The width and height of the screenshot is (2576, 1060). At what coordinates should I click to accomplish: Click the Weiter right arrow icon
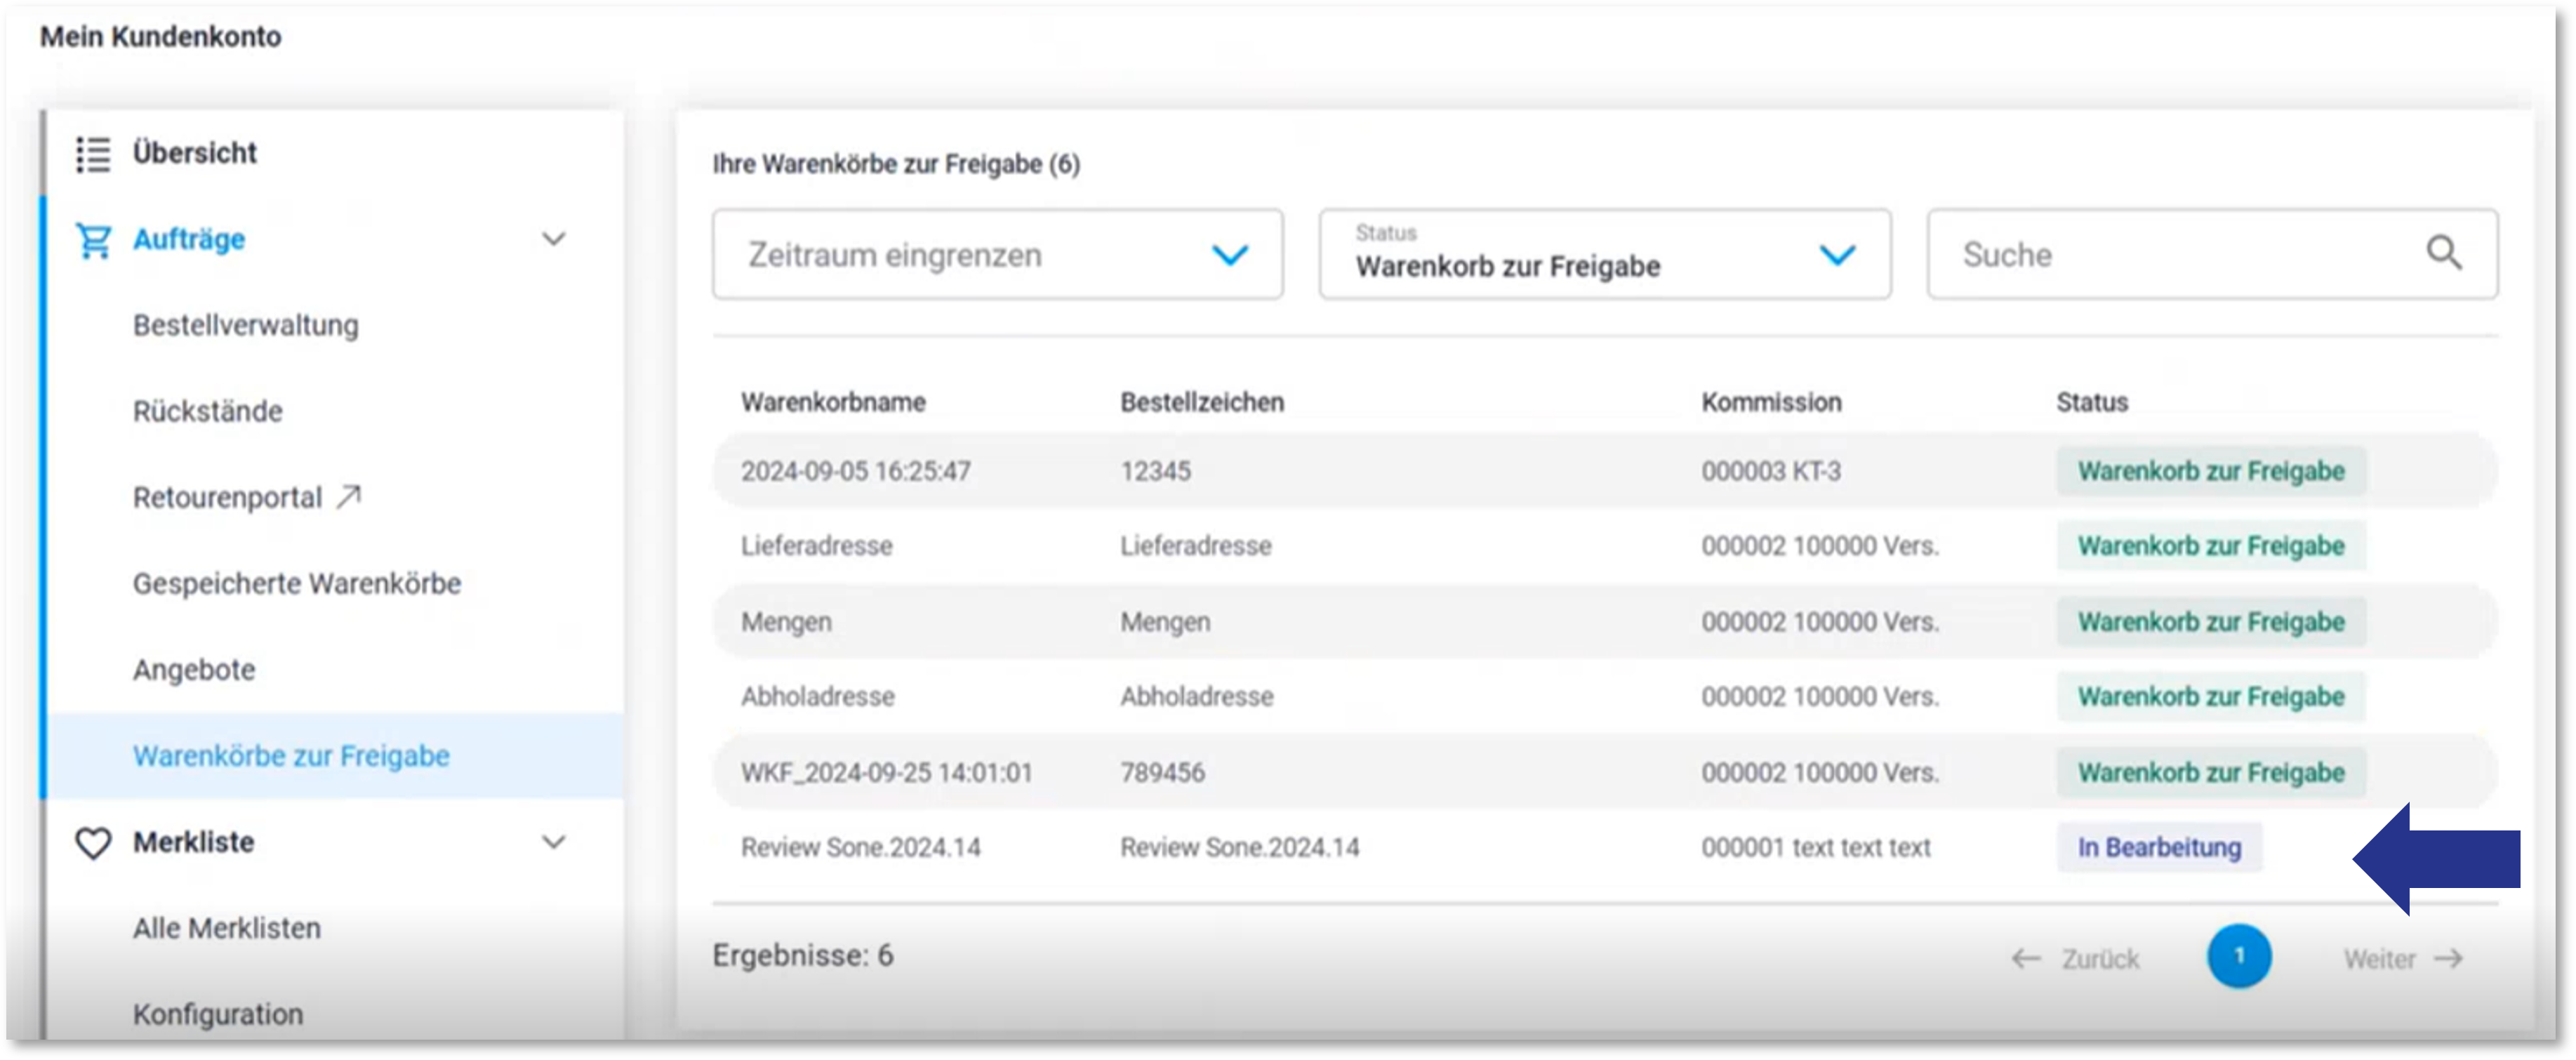click(x=2448, y=959)
